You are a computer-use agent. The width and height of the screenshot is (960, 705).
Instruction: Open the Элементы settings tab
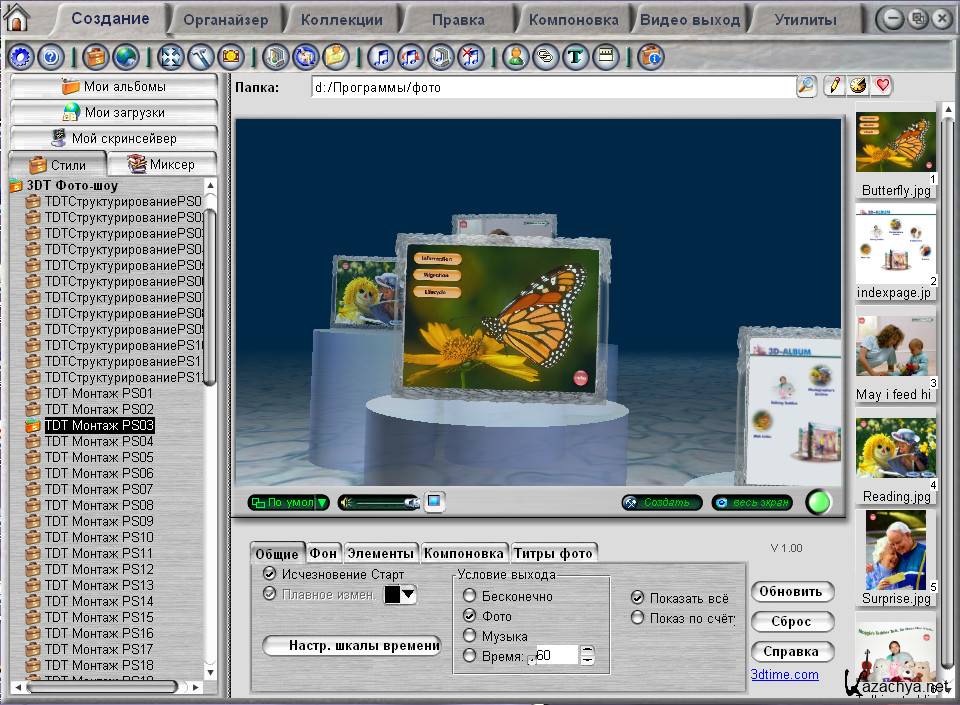(380, 553)
